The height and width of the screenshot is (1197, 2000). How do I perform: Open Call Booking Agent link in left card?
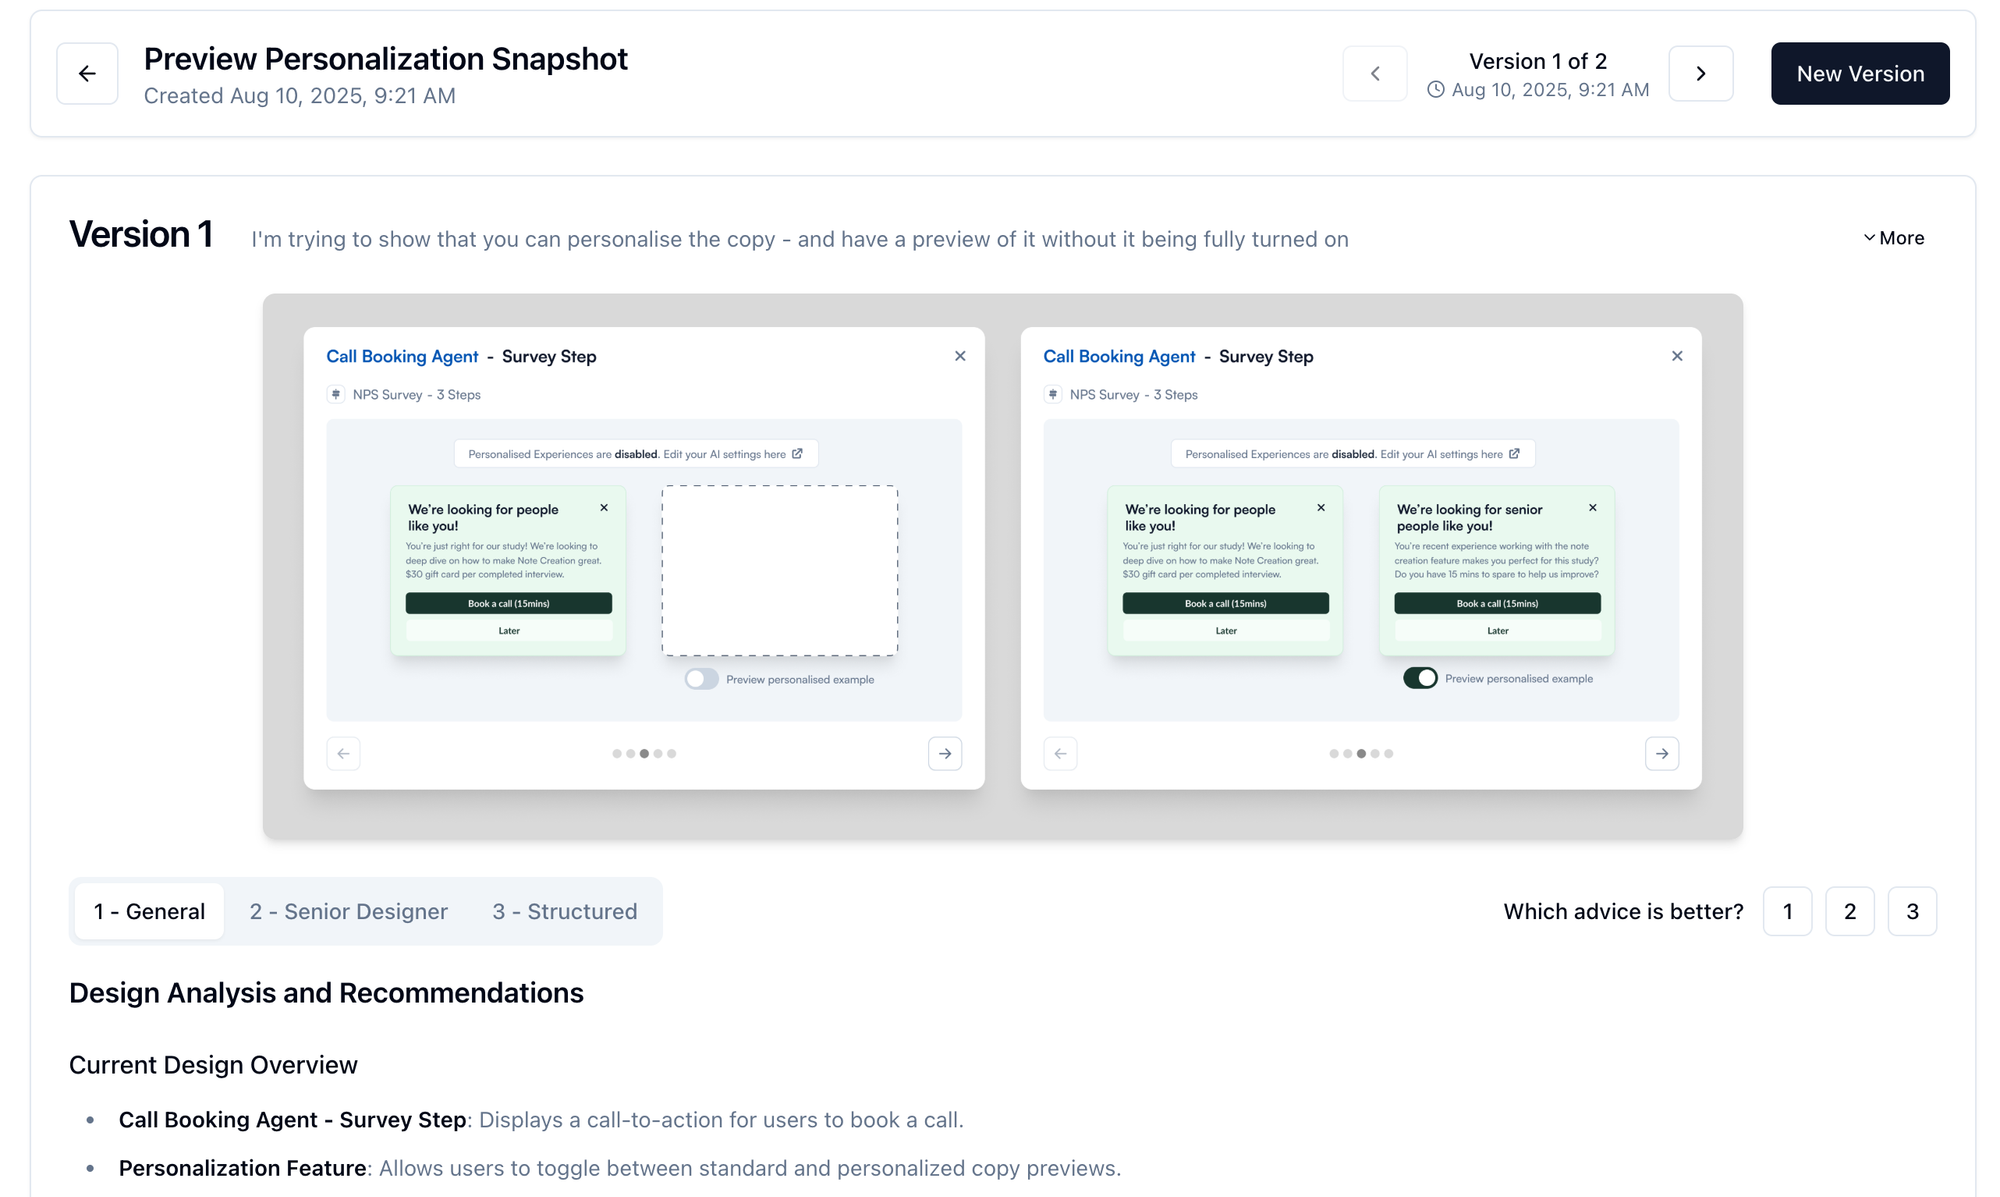(x=402, y=357)
